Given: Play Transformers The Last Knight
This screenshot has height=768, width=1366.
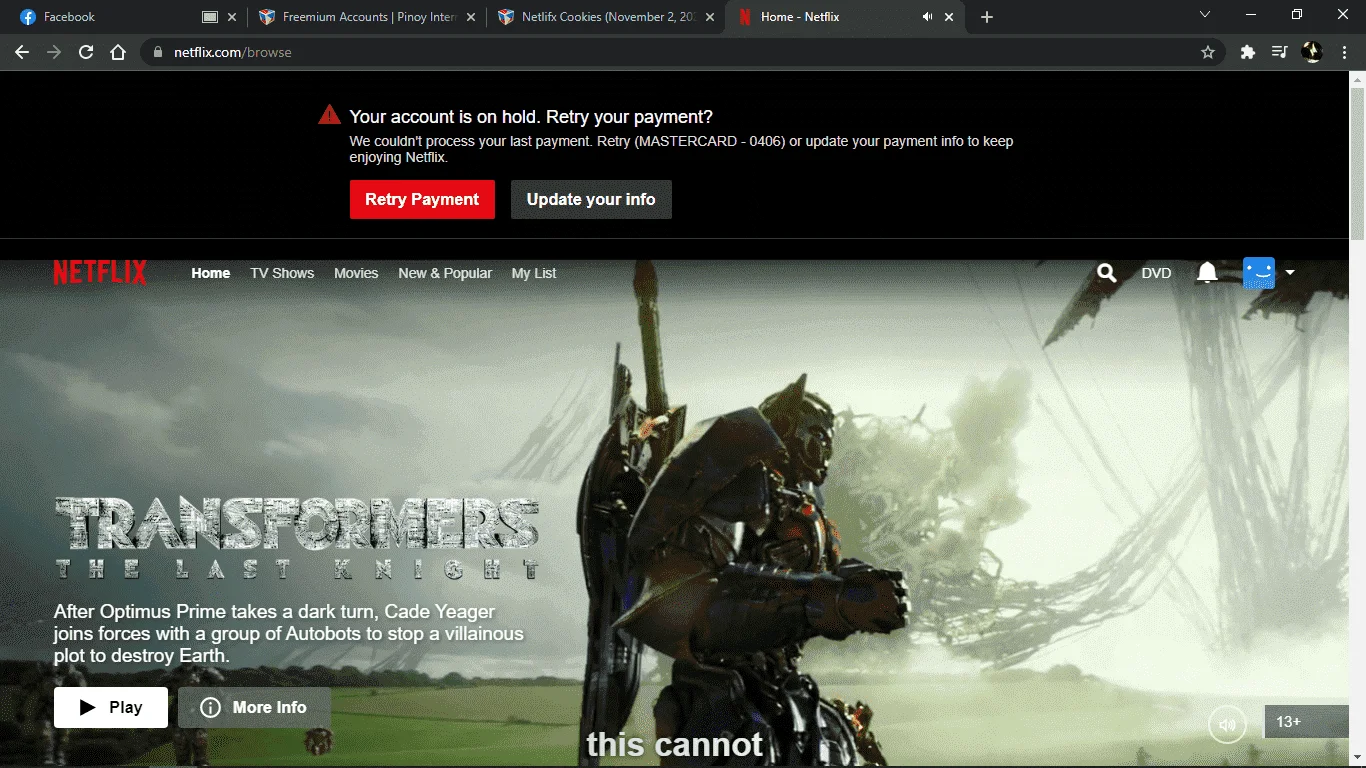Looking at the screenshot, I should [111, 707].
